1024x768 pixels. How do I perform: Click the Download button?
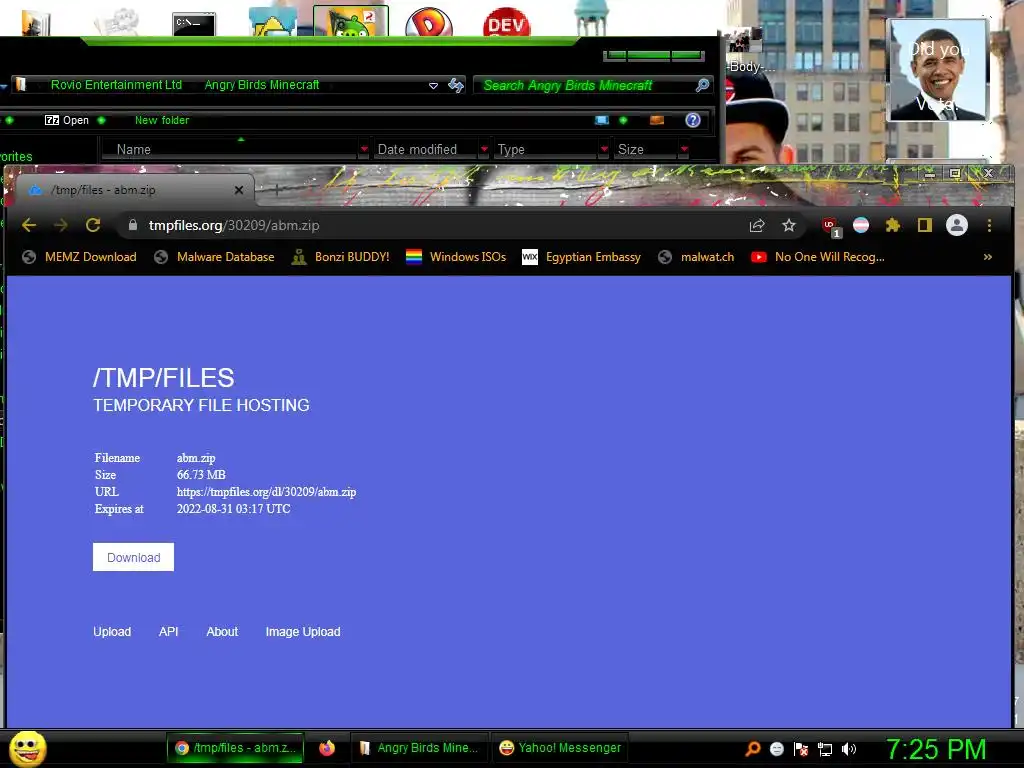click(133, 557)
